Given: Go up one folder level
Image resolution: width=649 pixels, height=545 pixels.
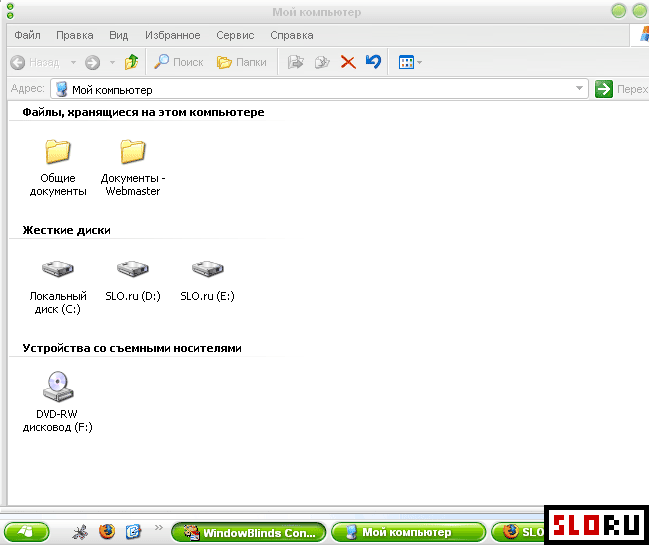Looking at the screenshot, I should pyautogui.click(x=131, y=62).
